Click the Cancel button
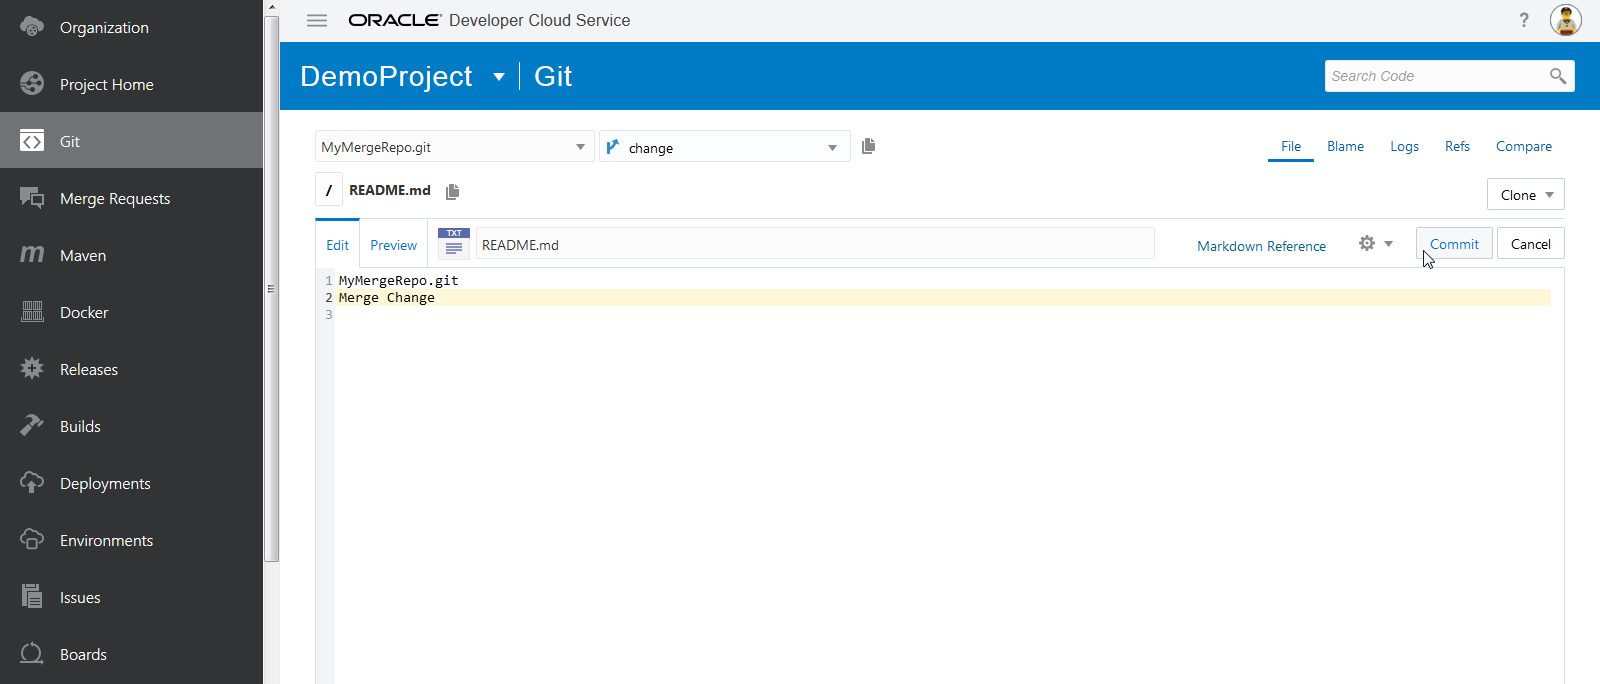Screen dimensions: 1600x684 pyautogui.click(x=1530, y=243)
